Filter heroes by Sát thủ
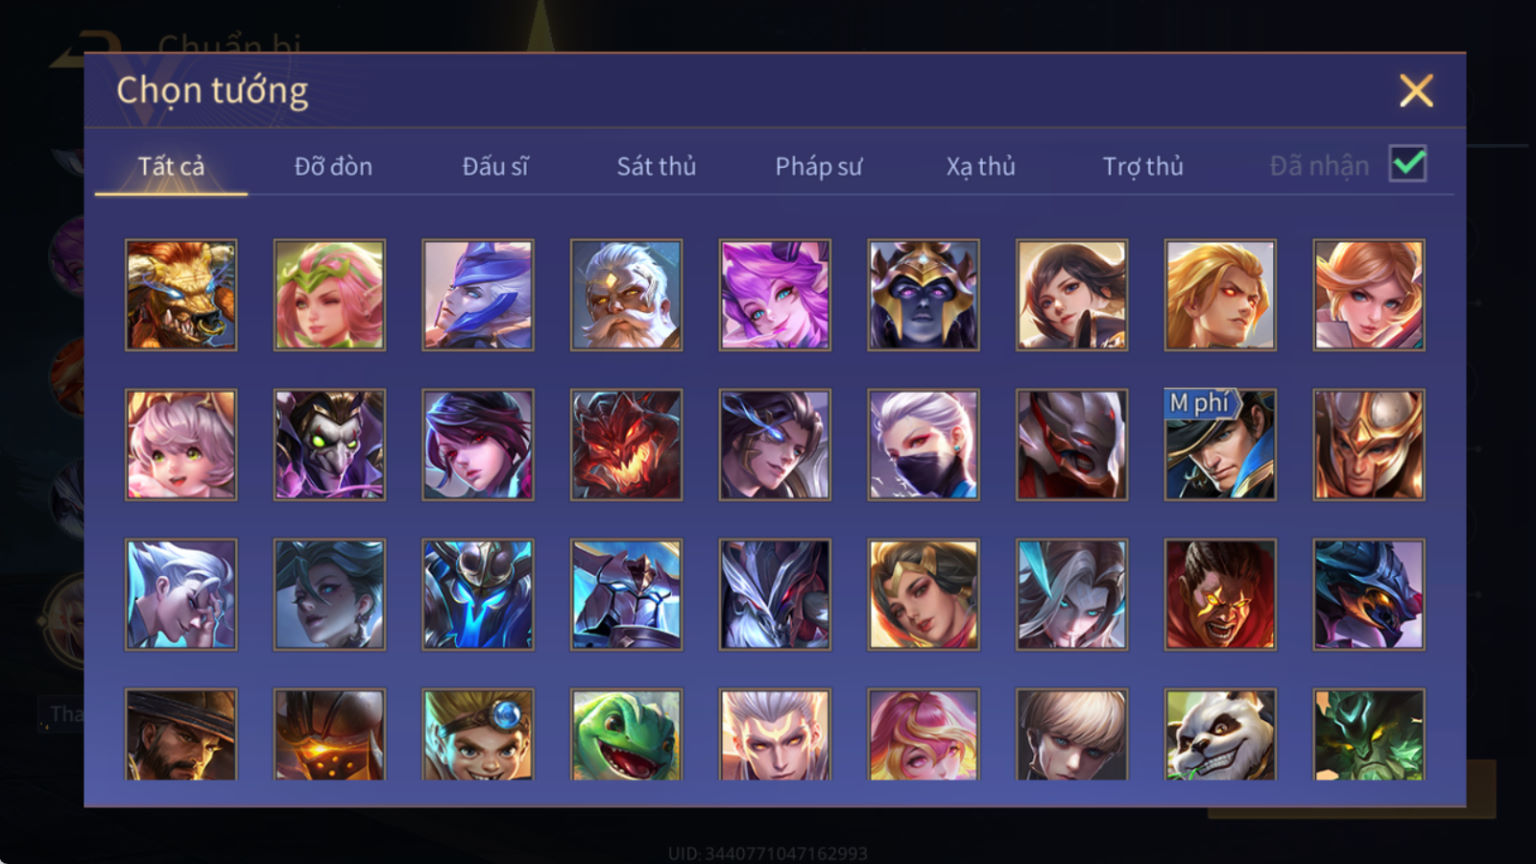The image size is (1536, 864). point(656,166)
